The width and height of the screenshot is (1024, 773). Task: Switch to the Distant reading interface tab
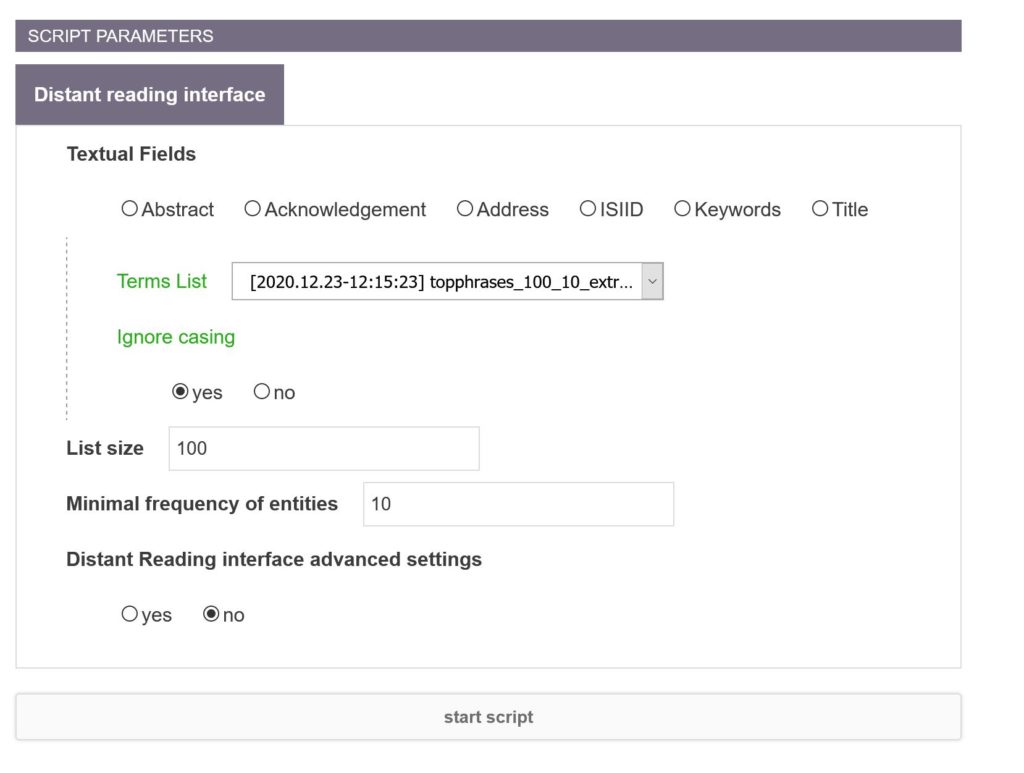(x=149, y=94)
